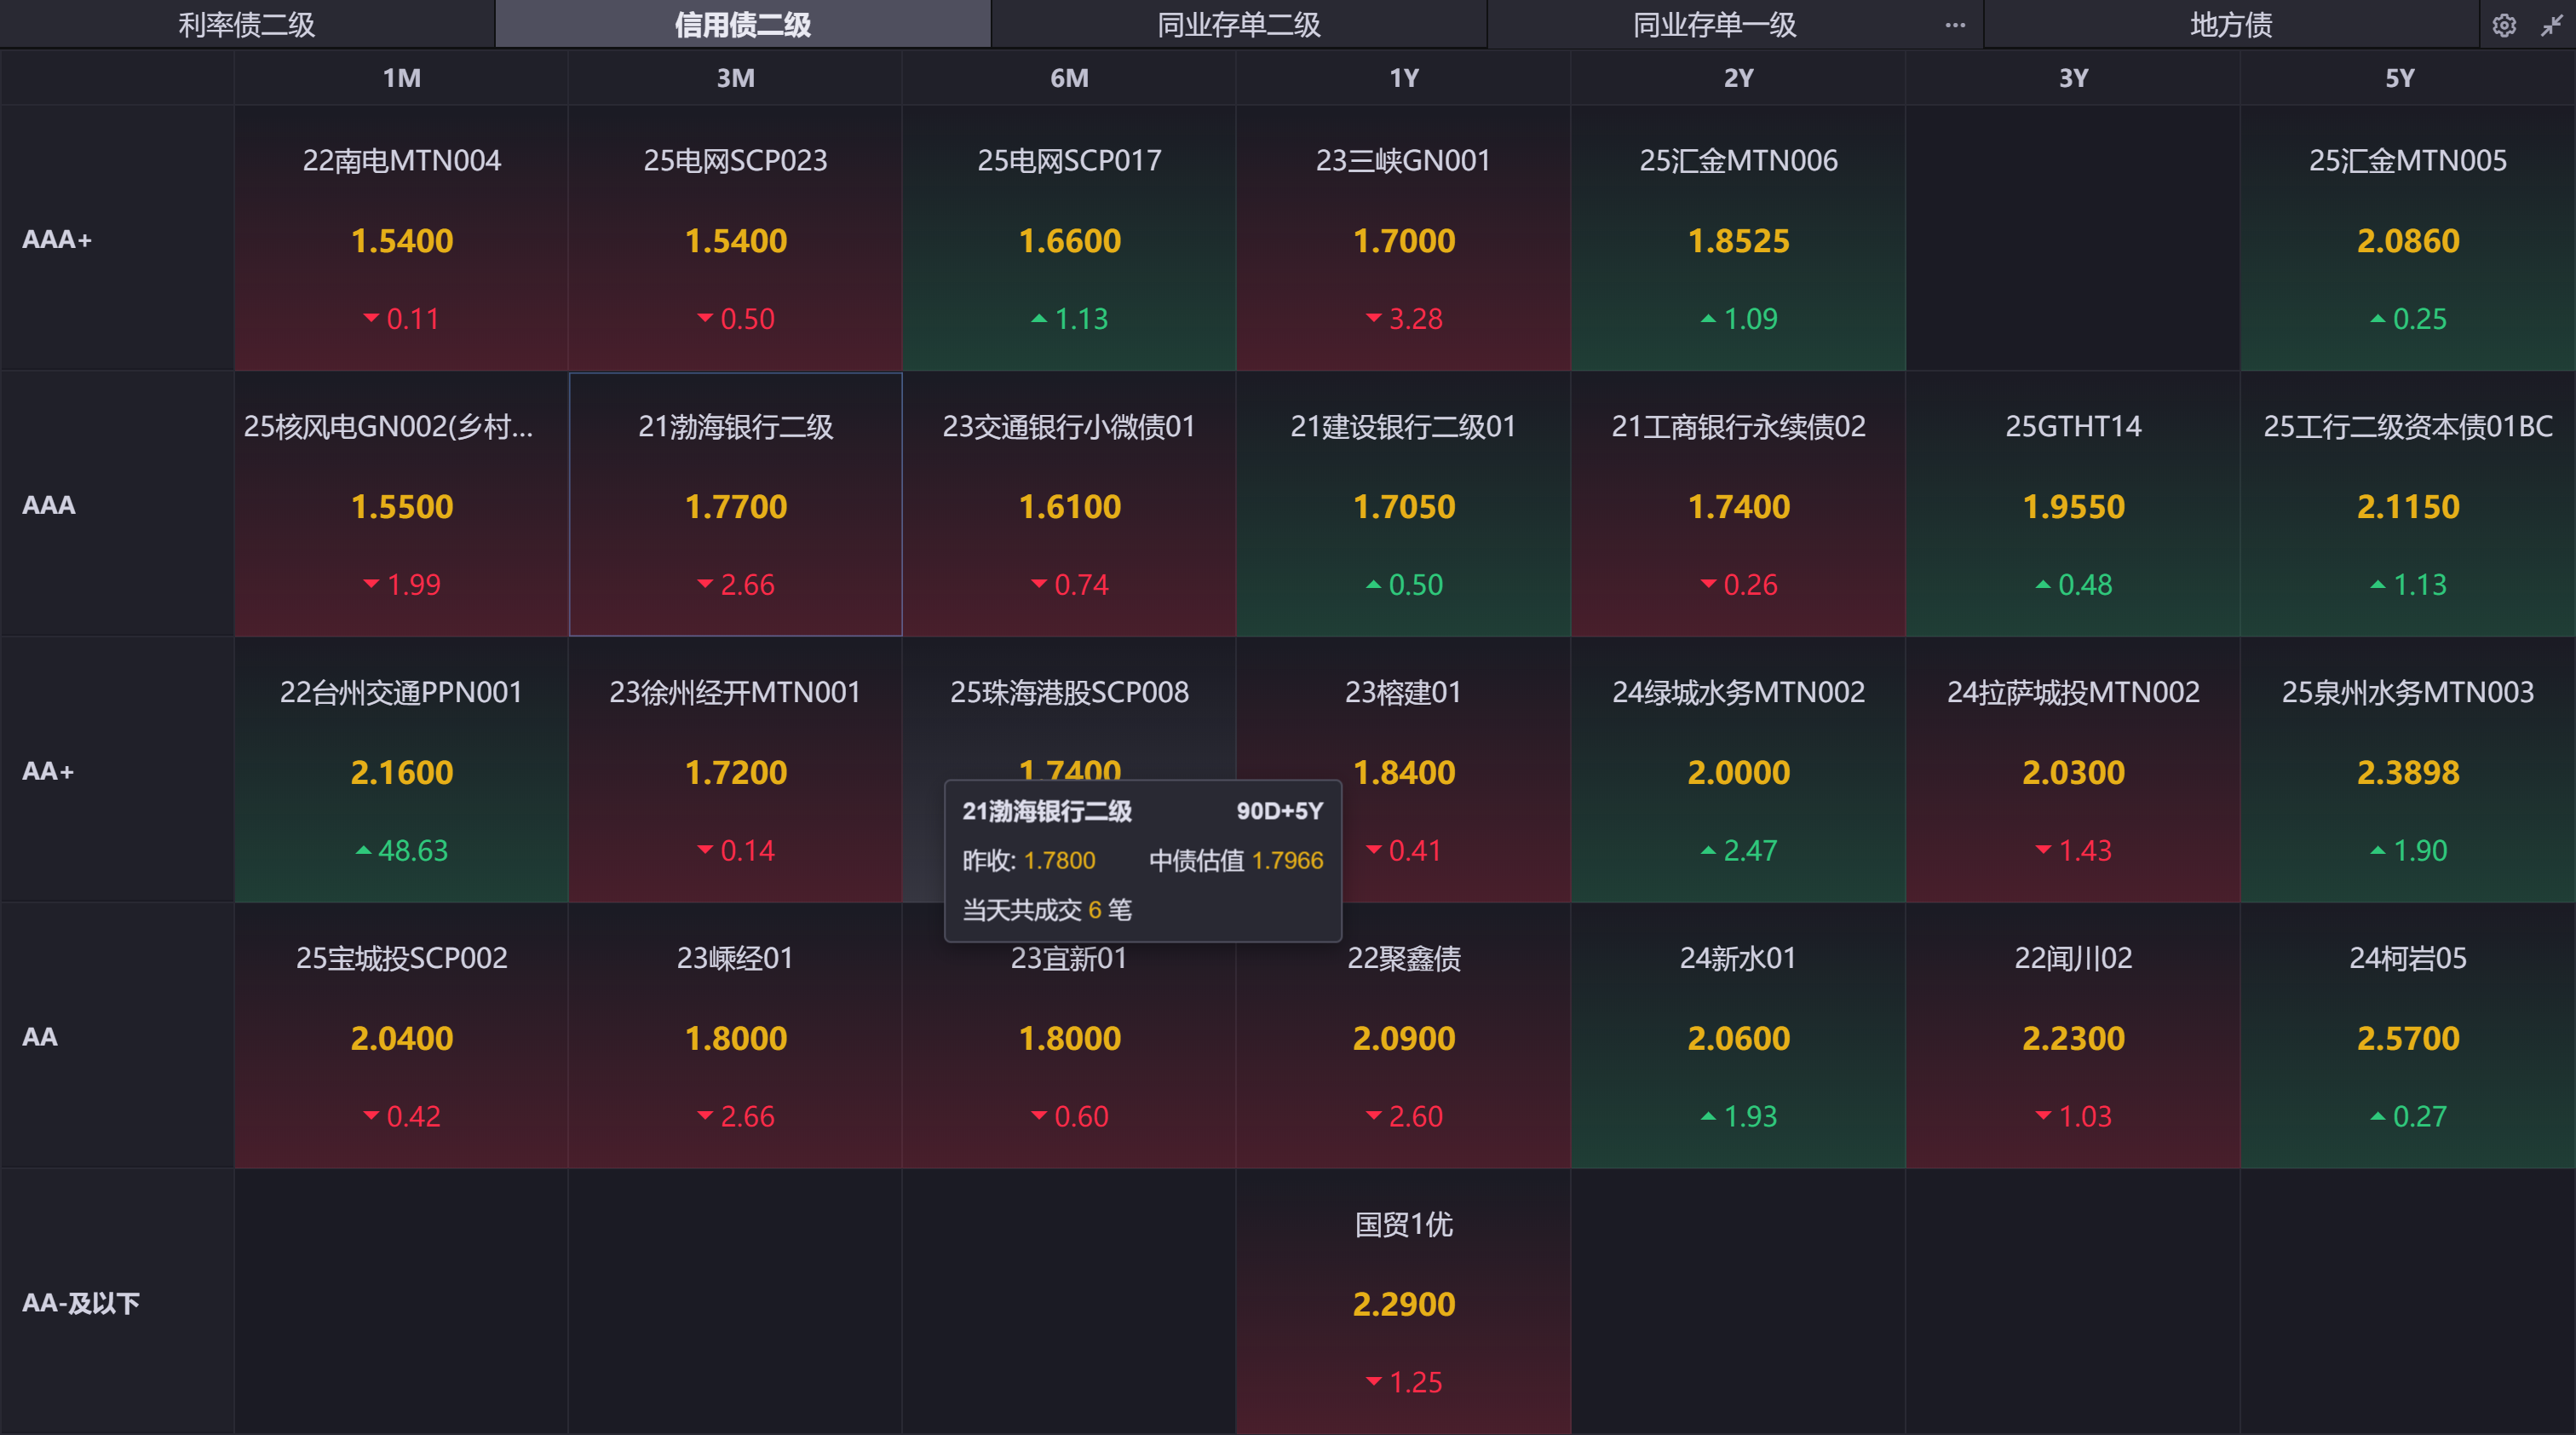The image size is (2576, 1435).
Task: Select the 21建设银行二级01 cell
Action: [1403, 505]
